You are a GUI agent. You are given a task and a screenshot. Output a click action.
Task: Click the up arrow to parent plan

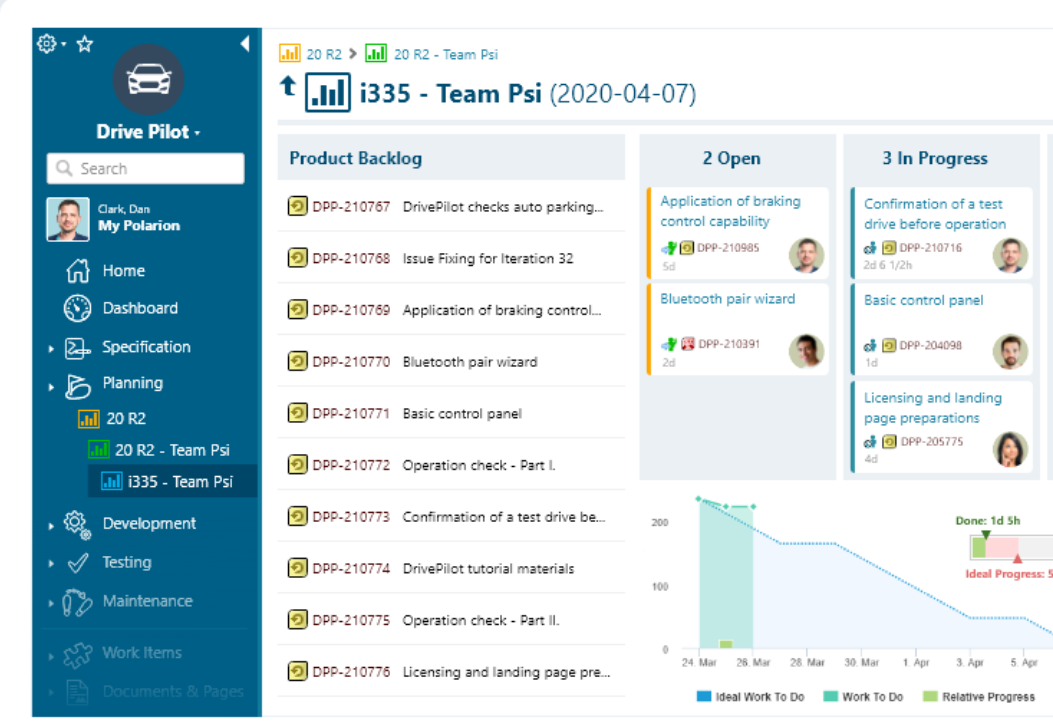click(288, 86)
